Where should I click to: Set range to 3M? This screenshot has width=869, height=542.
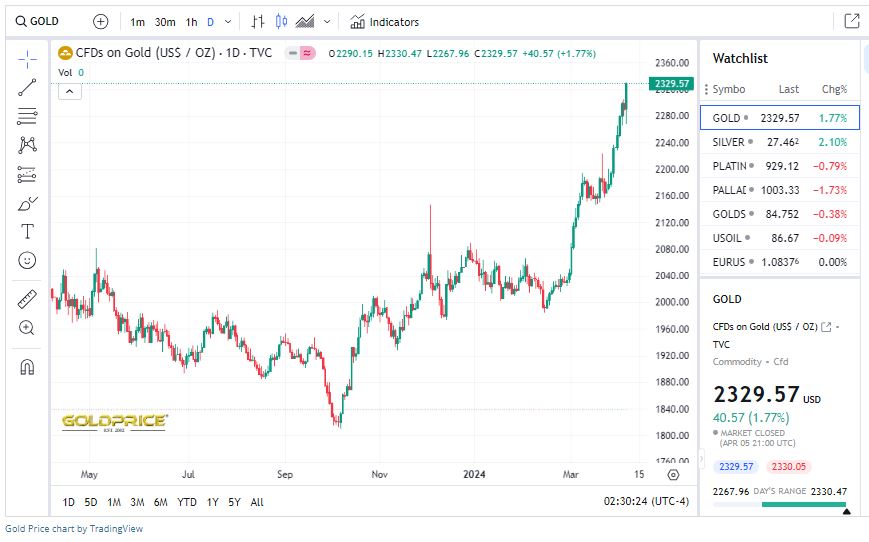(x=137, y=502)
